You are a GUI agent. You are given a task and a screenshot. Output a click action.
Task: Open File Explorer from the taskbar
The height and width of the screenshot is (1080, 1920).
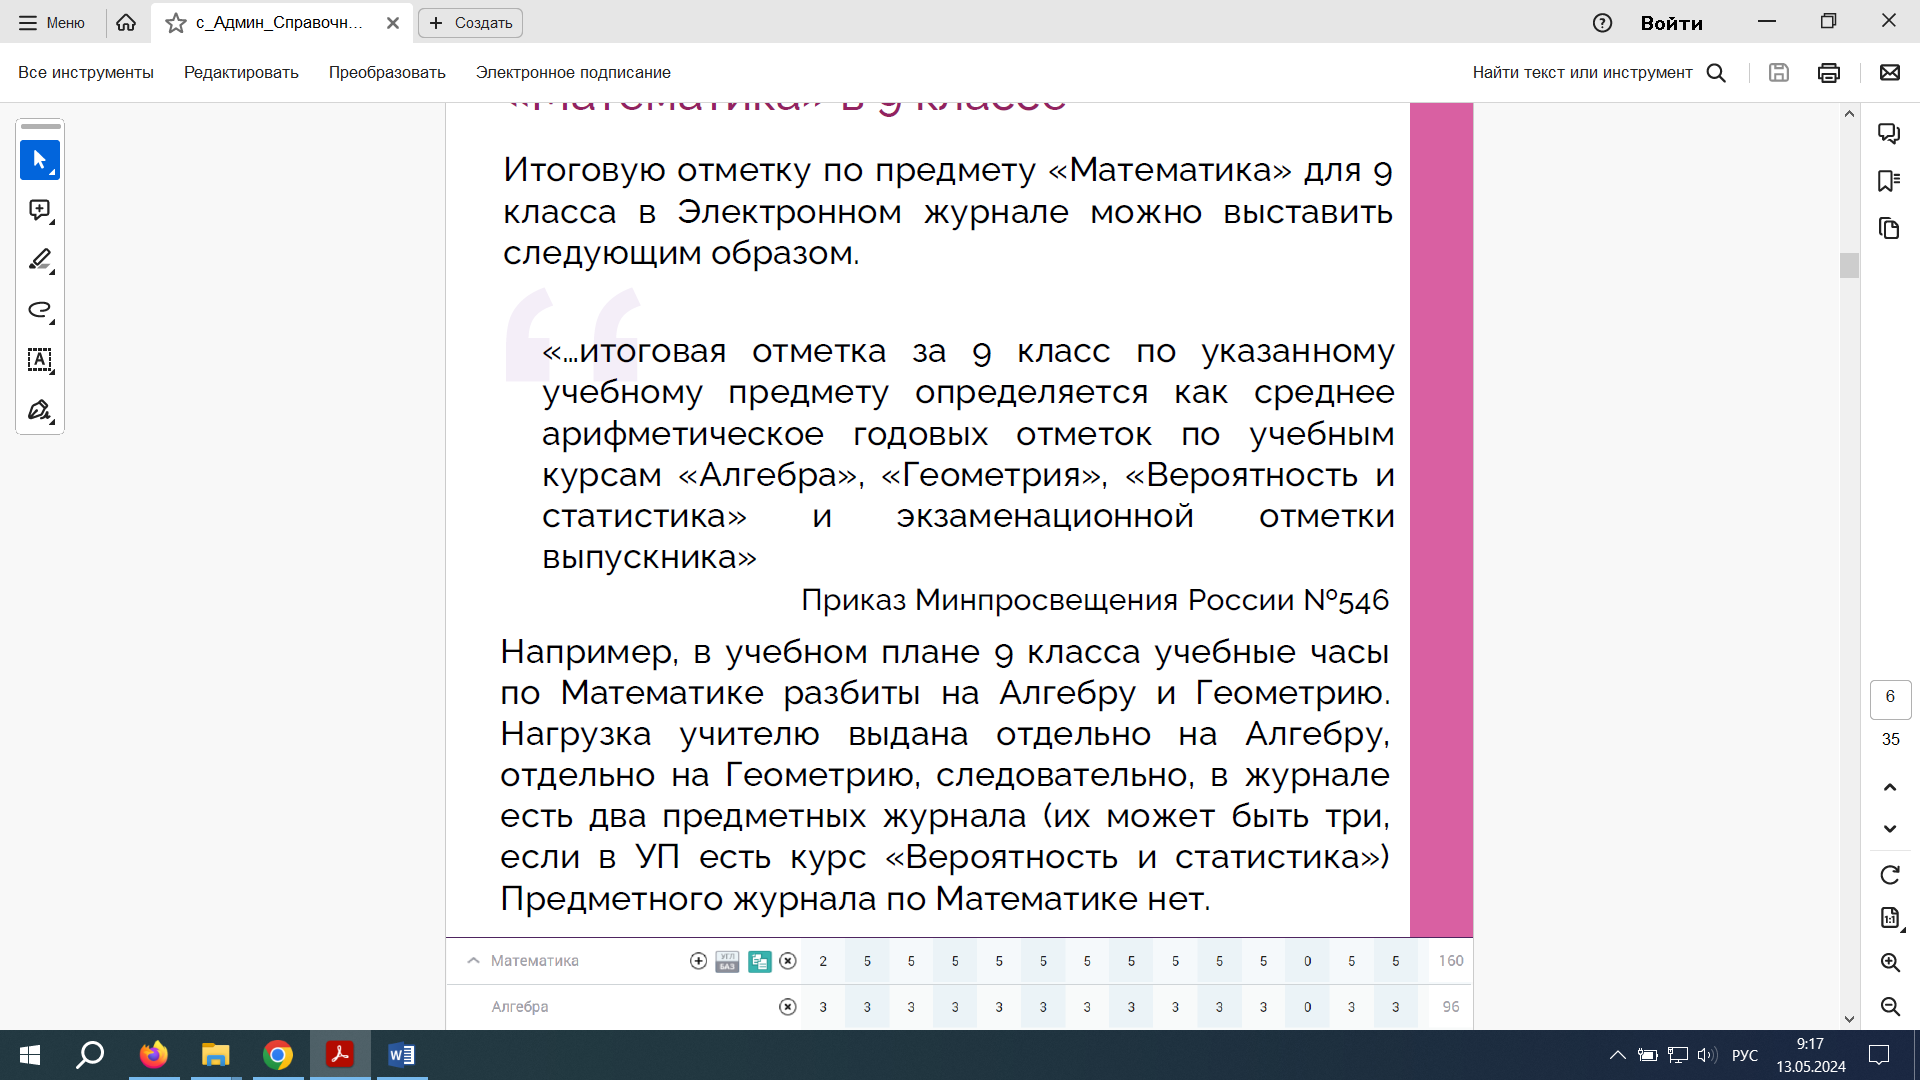pyautogui.click(x=216, y=1055)
